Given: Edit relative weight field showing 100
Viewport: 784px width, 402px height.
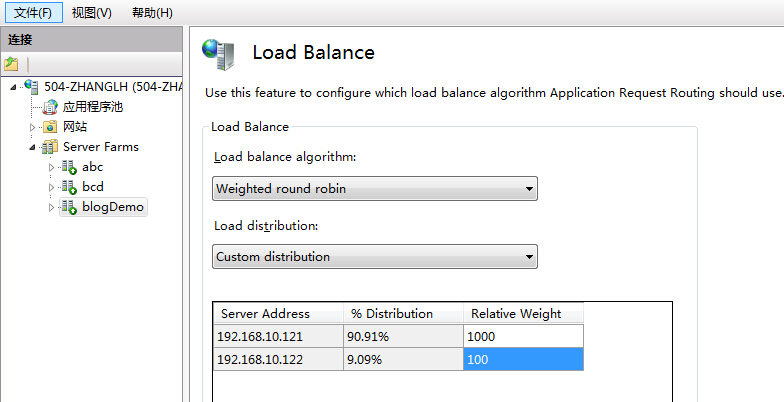Looking at the screenshot, I should [524, 360].
